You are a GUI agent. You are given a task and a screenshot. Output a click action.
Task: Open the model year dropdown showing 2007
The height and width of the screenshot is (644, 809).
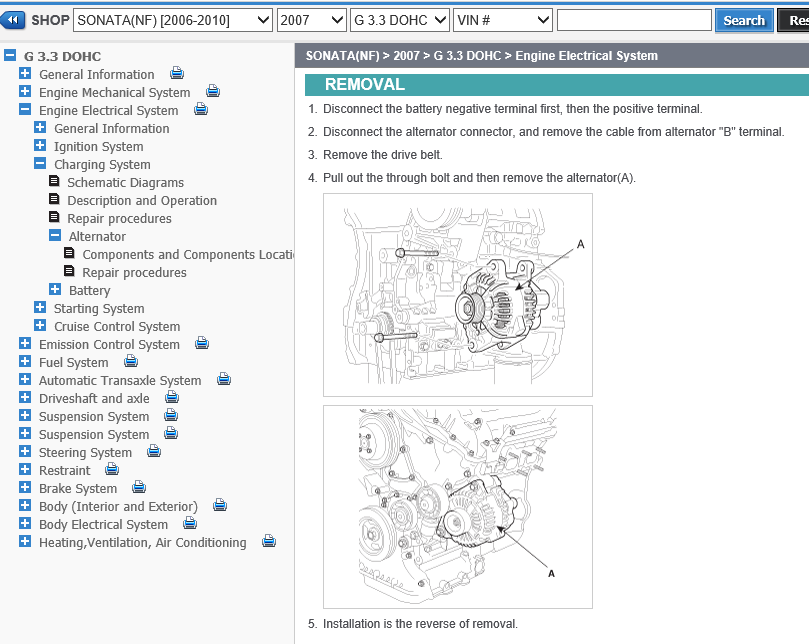coord(312,20)
